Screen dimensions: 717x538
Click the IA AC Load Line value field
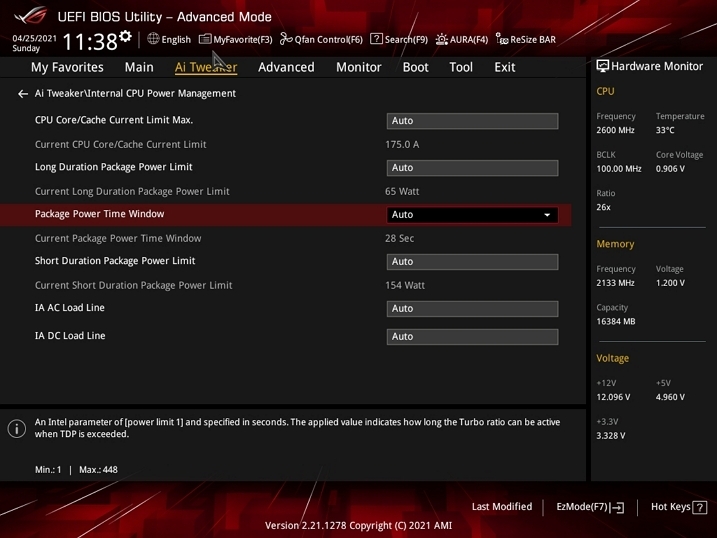(x=472, y=309)
